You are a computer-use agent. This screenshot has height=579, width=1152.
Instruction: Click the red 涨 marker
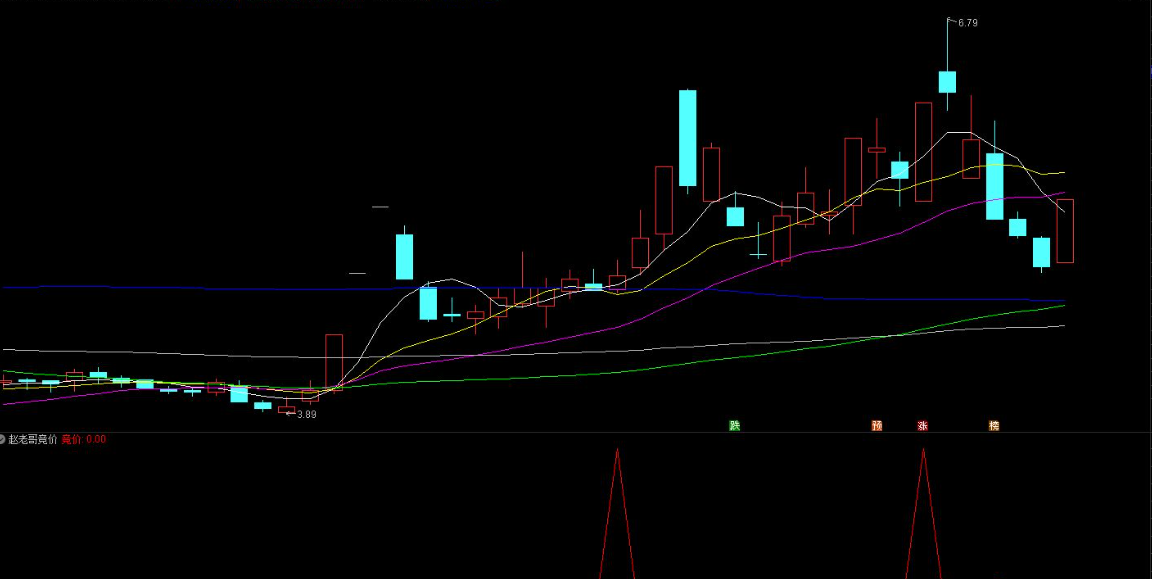click(923, 425)
